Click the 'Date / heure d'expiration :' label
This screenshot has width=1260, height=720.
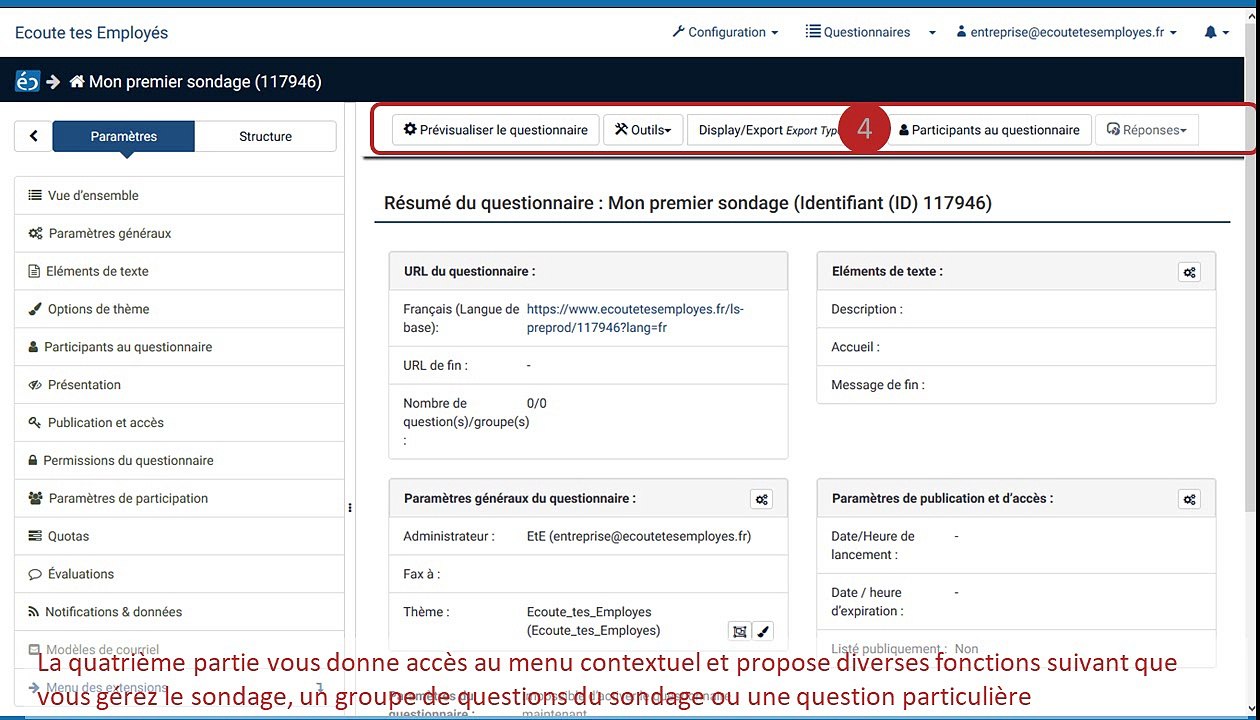pos(866,602)
